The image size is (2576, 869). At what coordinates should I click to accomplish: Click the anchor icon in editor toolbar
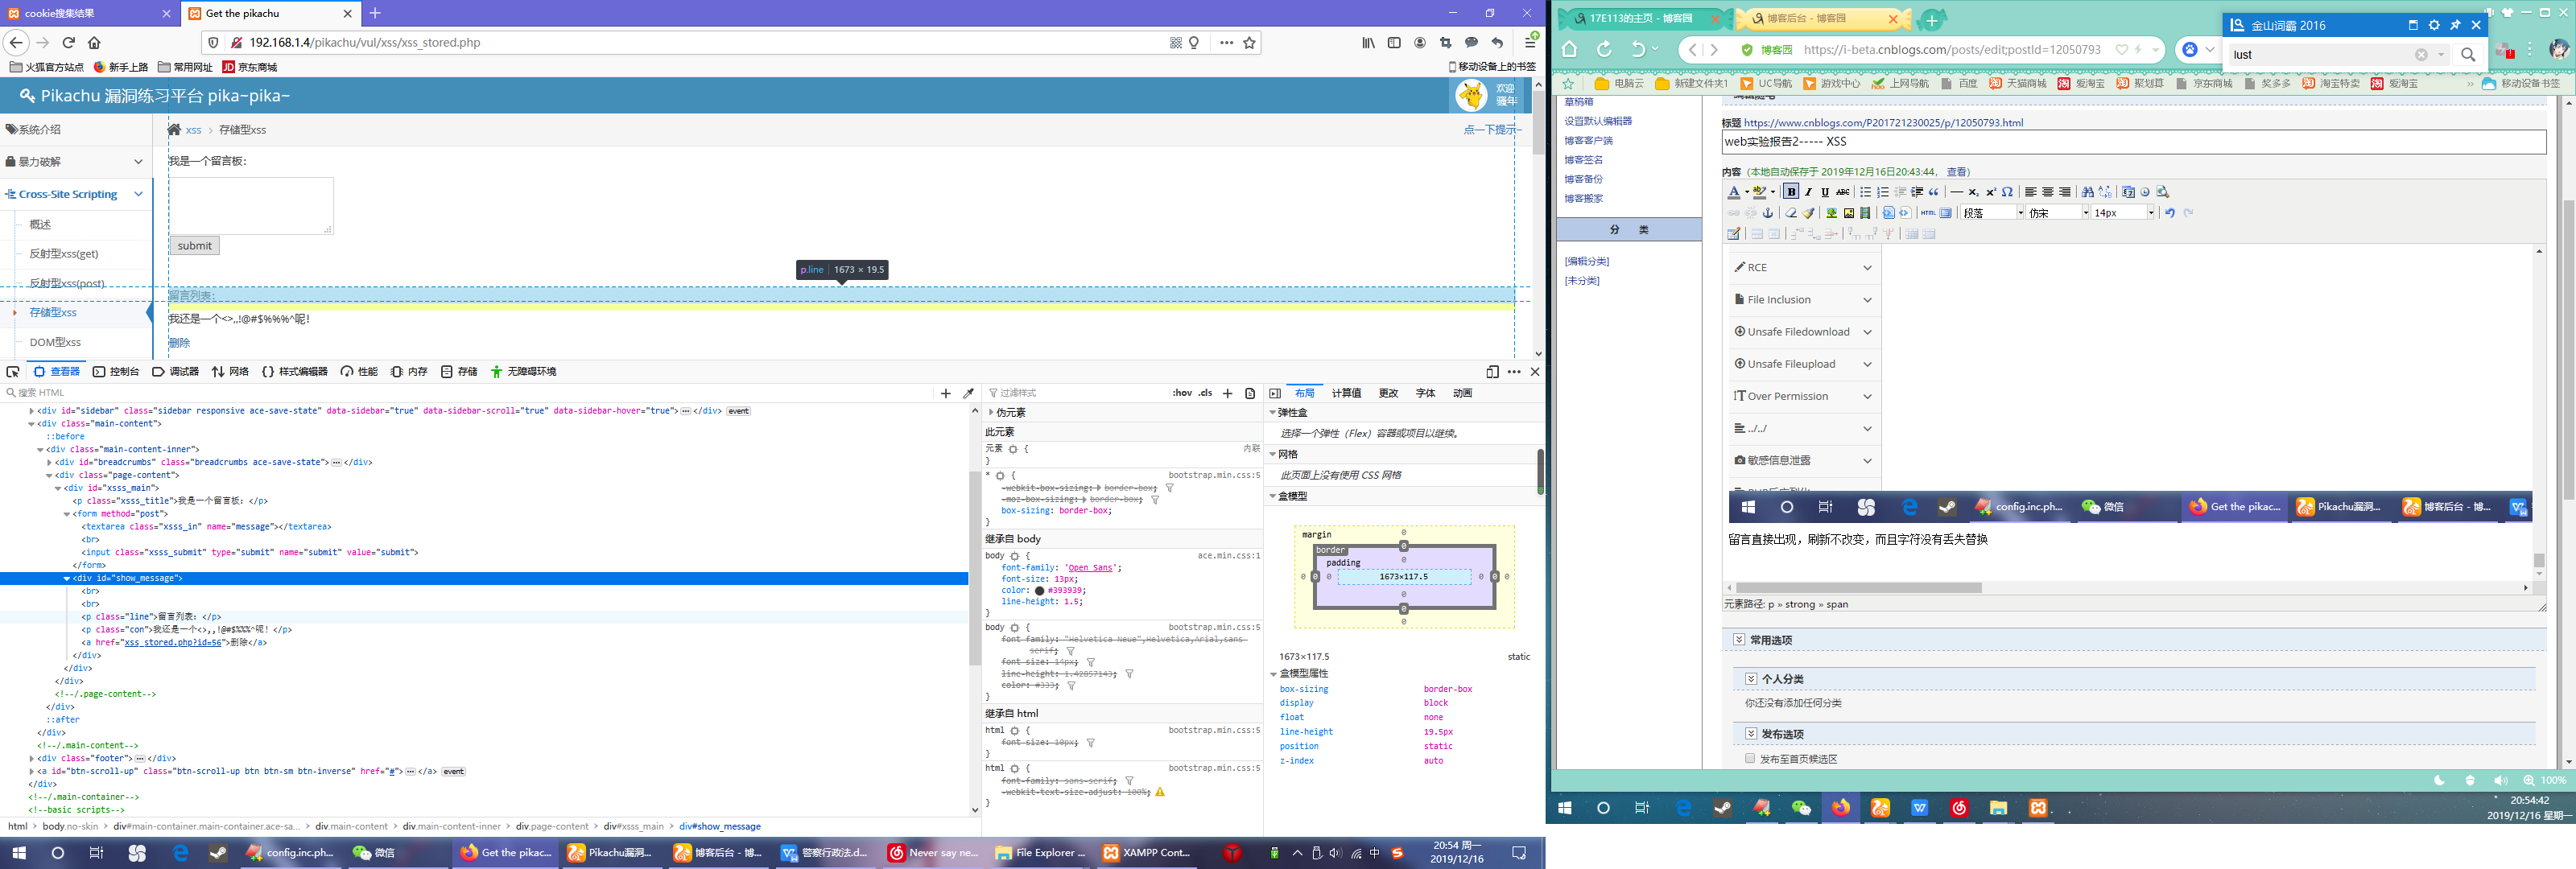[x=1768, y=213]
